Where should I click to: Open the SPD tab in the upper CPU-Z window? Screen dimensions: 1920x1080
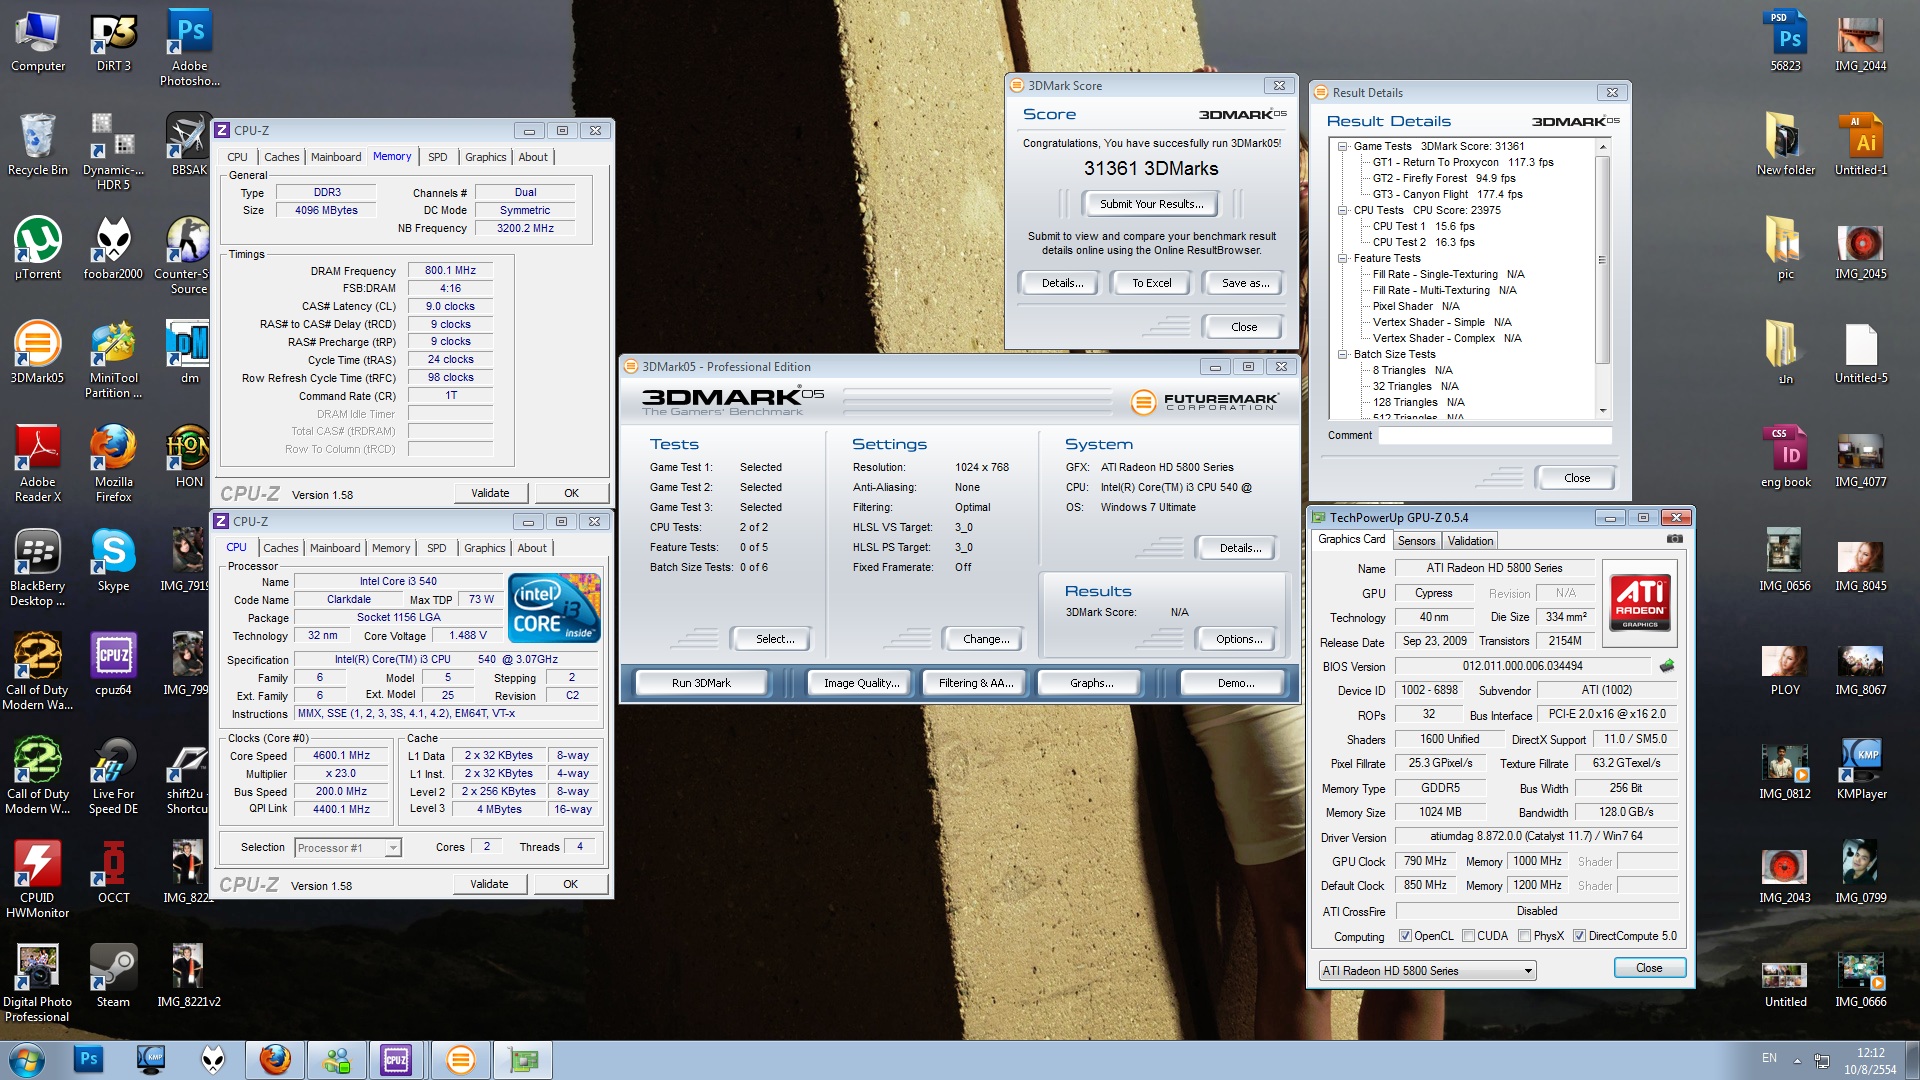[437, 157]
